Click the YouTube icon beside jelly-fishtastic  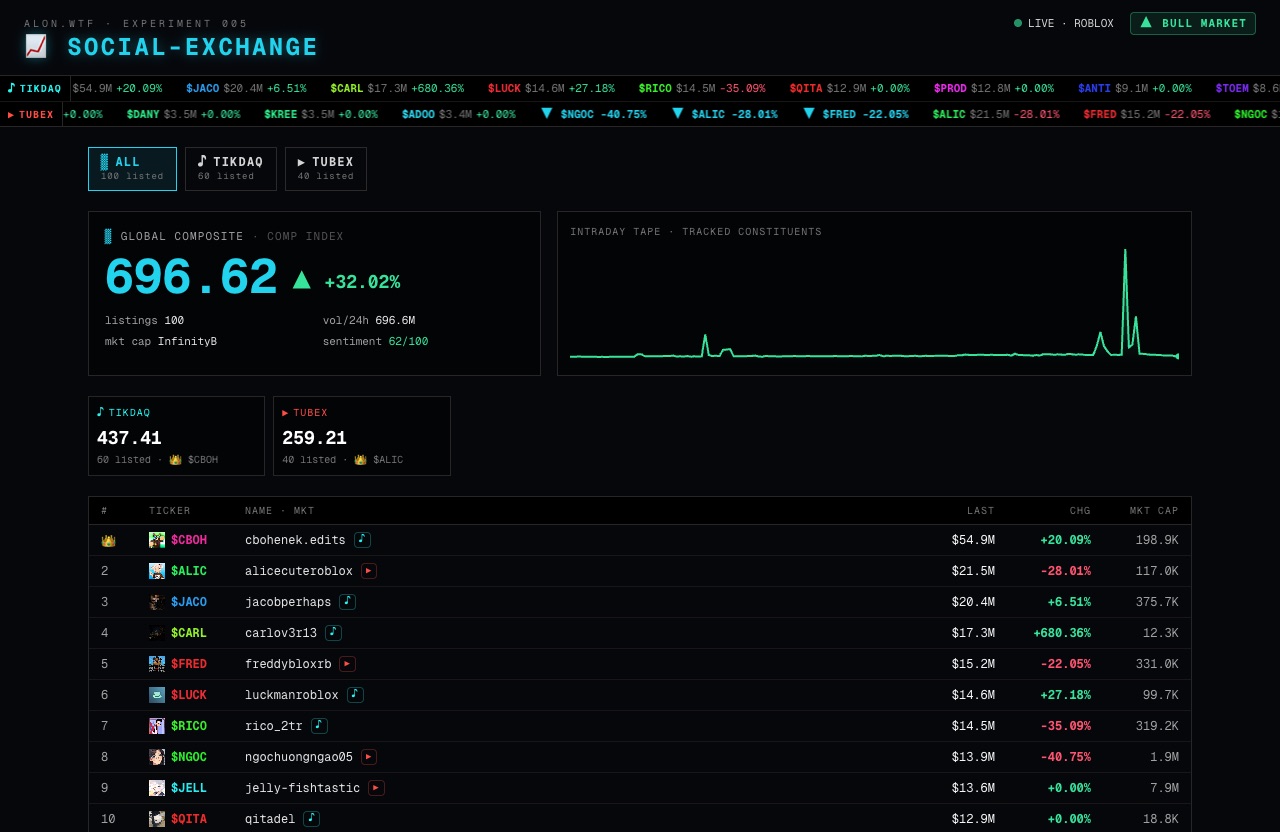click(x=376, y=788)
